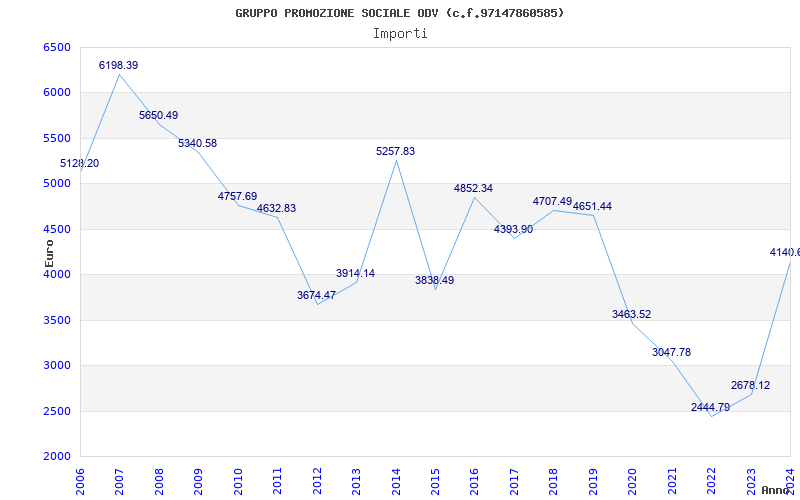Click the 4632.83 value label

coord(276,209)
